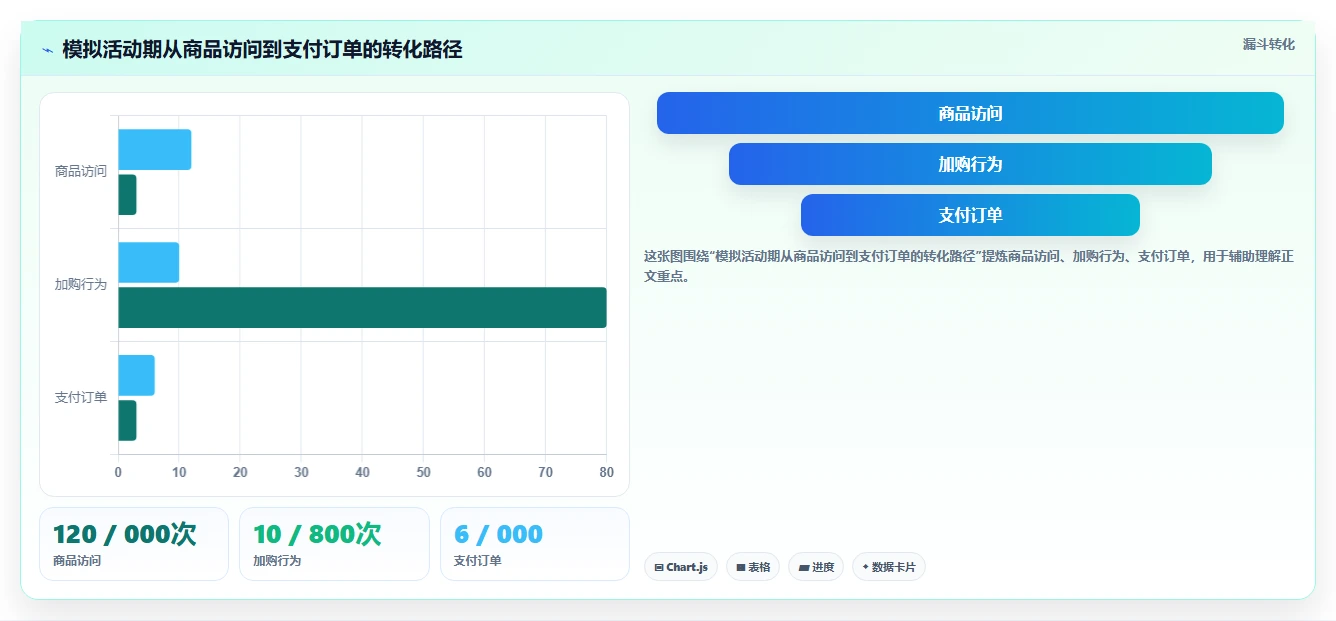Viewport: 1336px width, 621px height.
Task: Click the light blue bar for 商品访问
Action: pyautogui.click(x=155, y=149)
